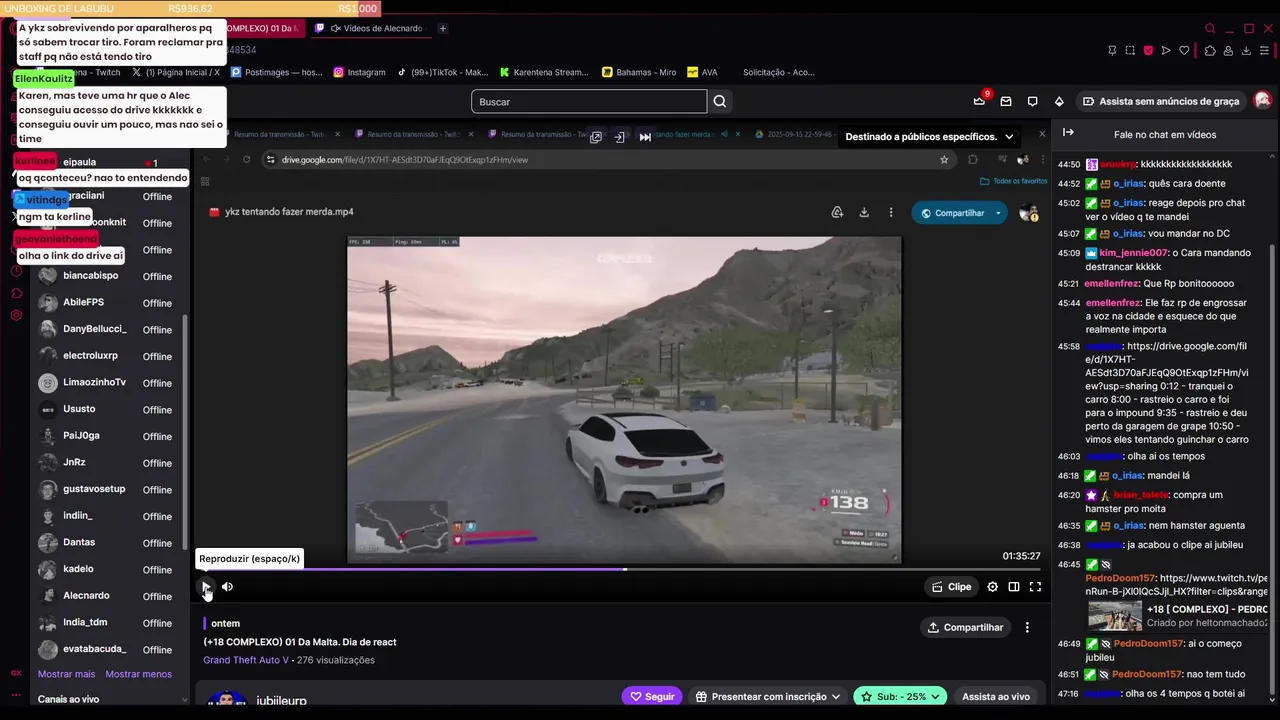Open the DanyBellucci_ channel in sidebar
Image resolution: width=1280 pixels, height=720 pixels.
(x=109, y=329)
